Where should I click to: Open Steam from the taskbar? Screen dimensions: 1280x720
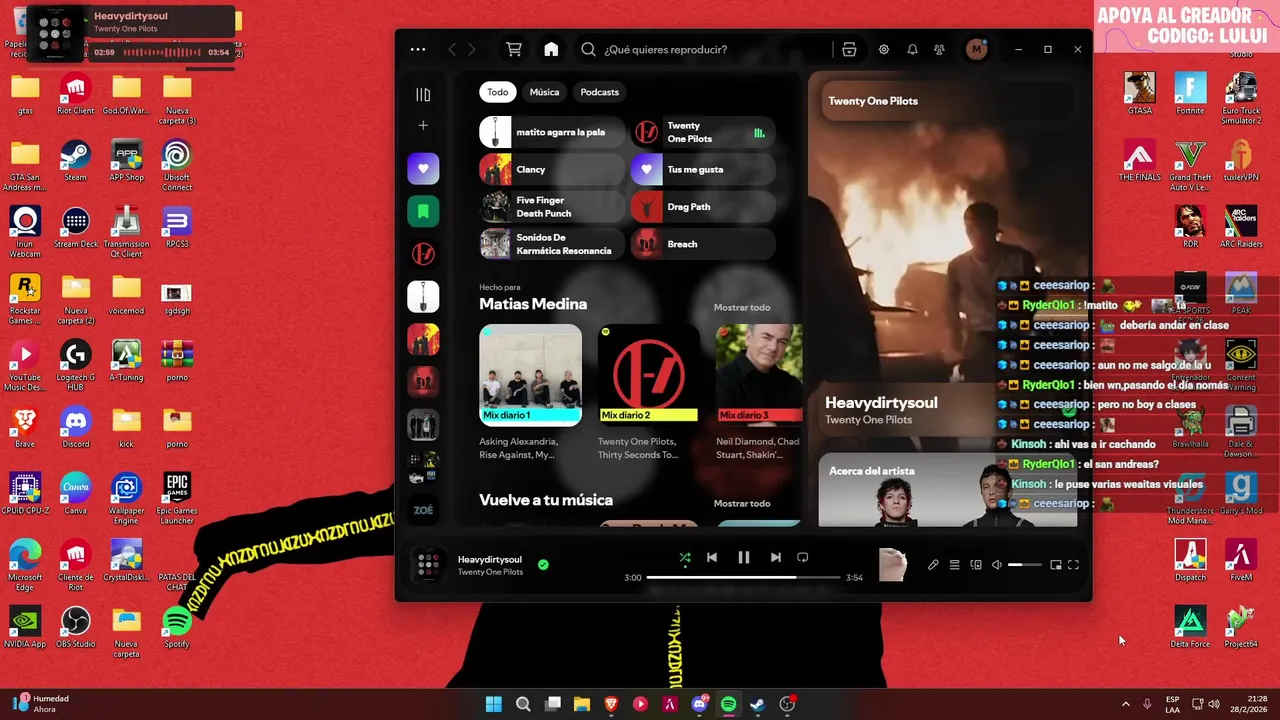[x=758, y=704]
